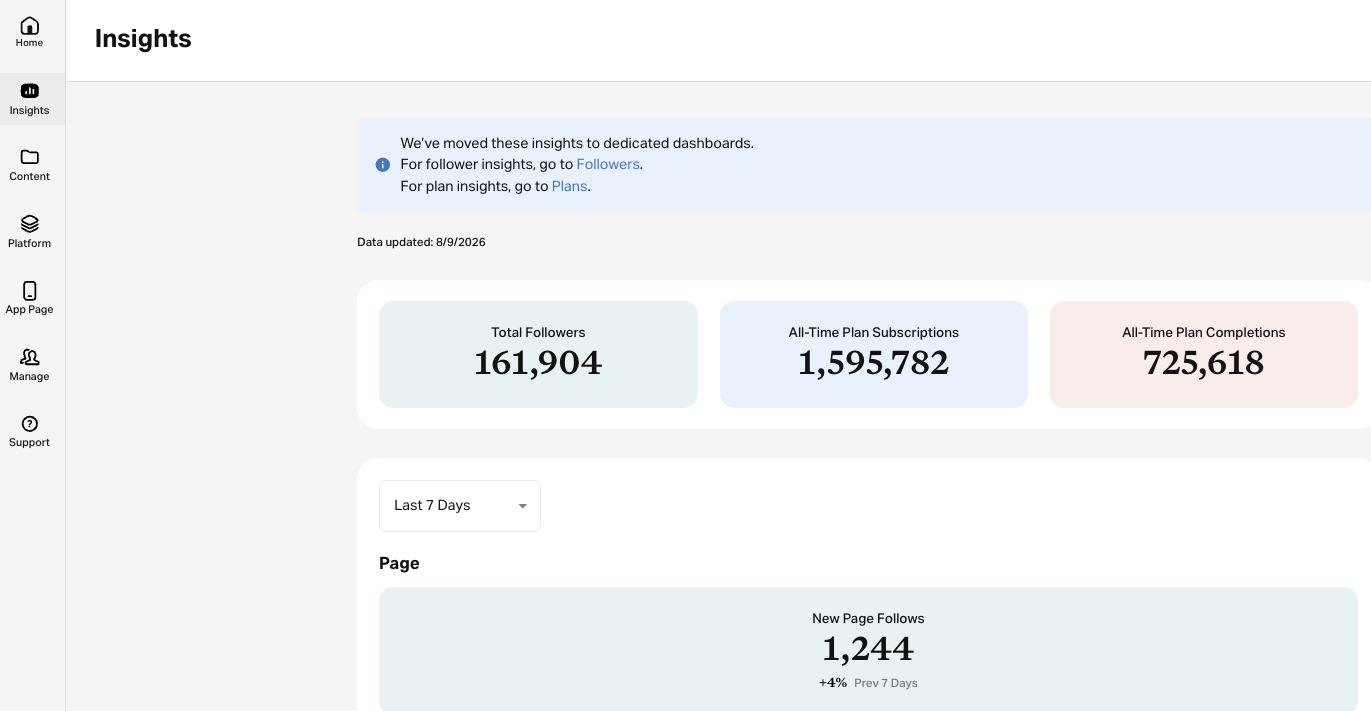Screen dimensions: 1371x711
Task: Click the Prev 7 Days label
Action: coord(886,683)
